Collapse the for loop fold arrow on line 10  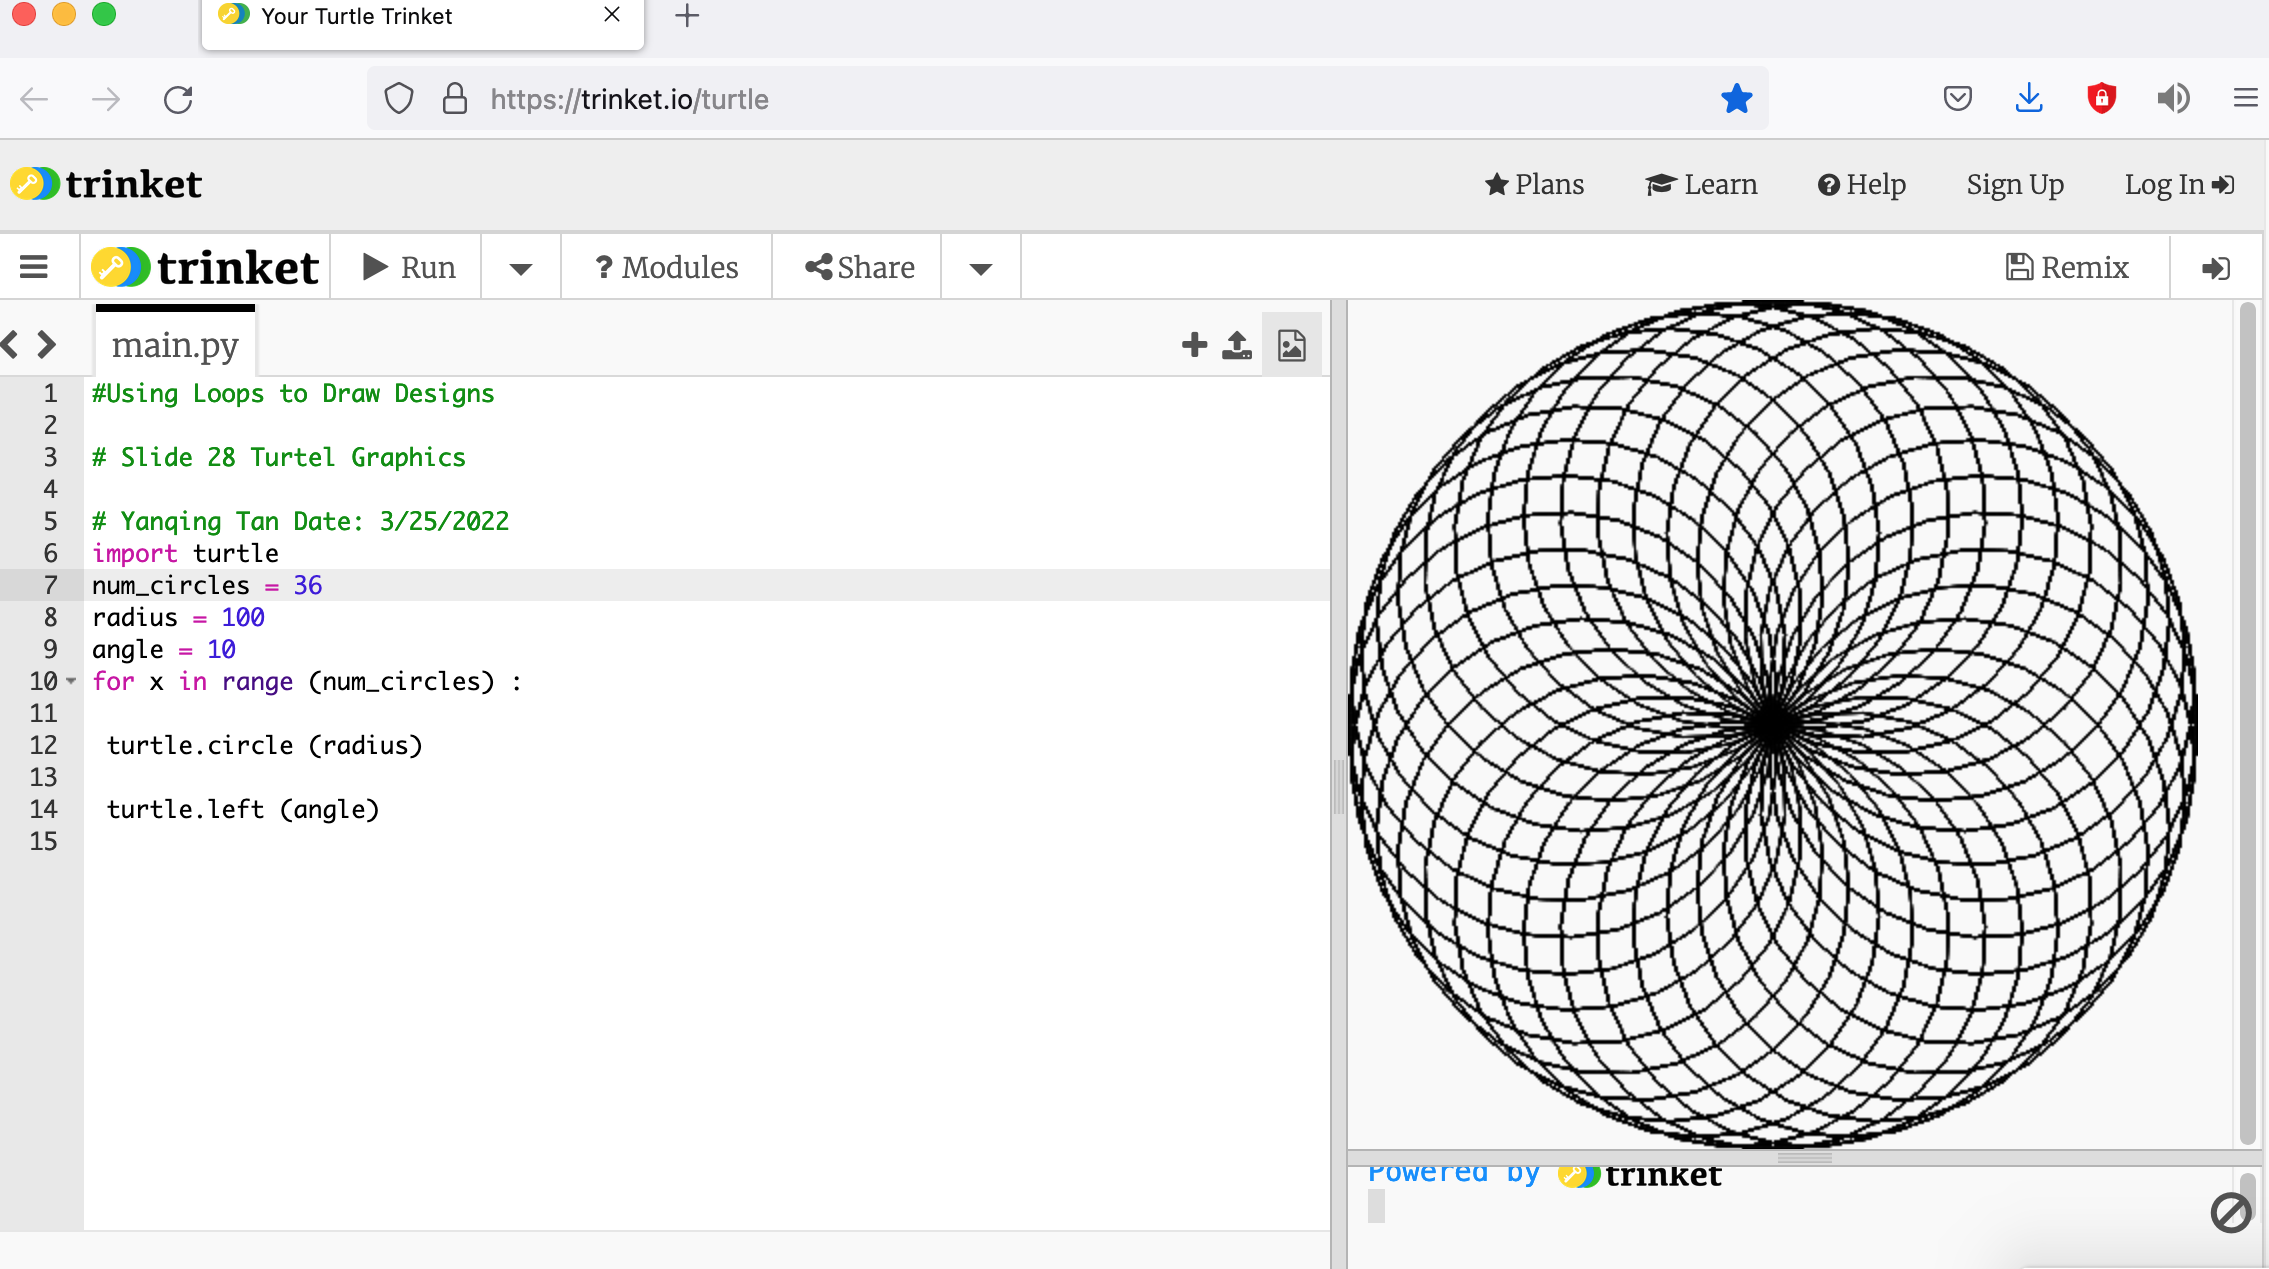pos(71,681)
